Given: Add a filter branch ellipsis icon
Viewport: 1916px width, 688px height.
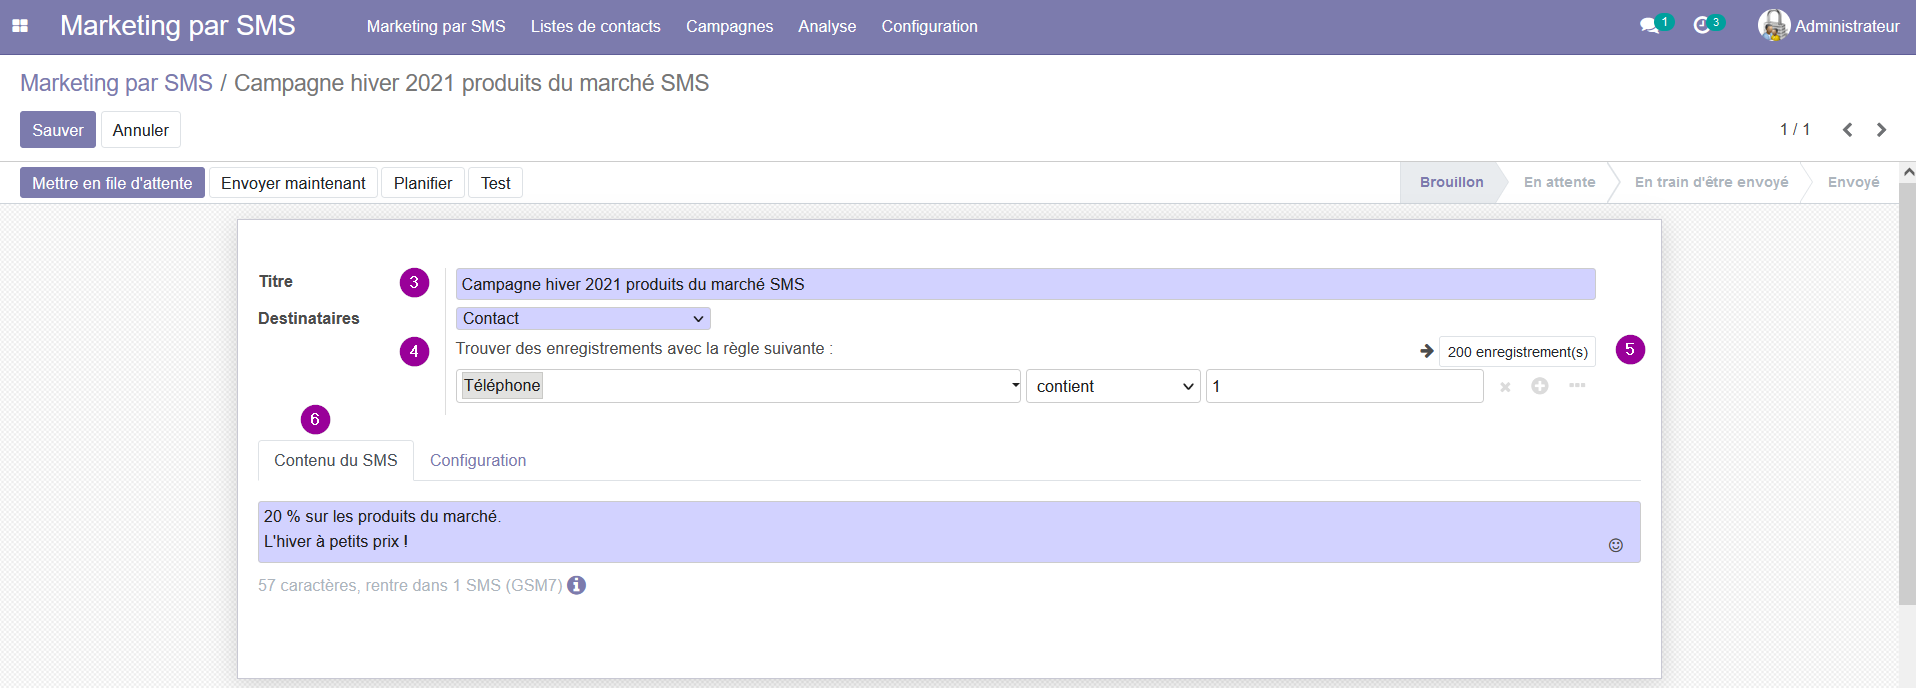Looking at the screenshot, I should 1577,385.
